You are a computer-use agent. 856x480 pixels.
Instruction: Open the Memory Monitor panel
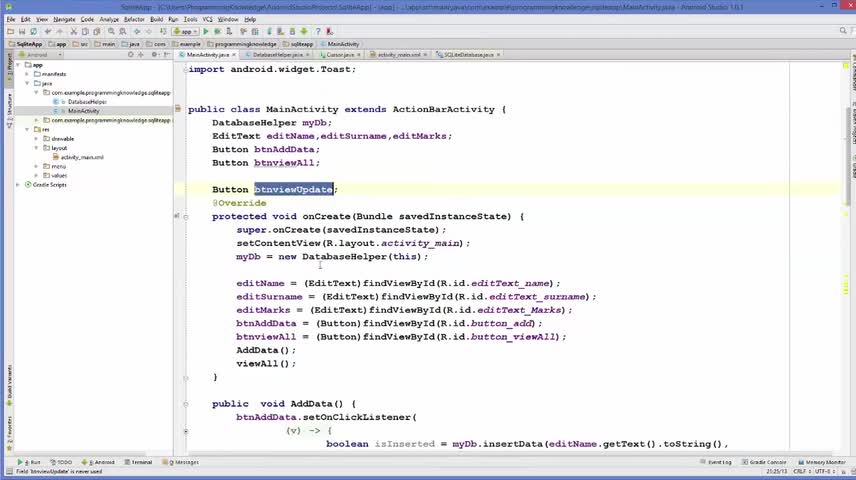(x=822, y=462)
